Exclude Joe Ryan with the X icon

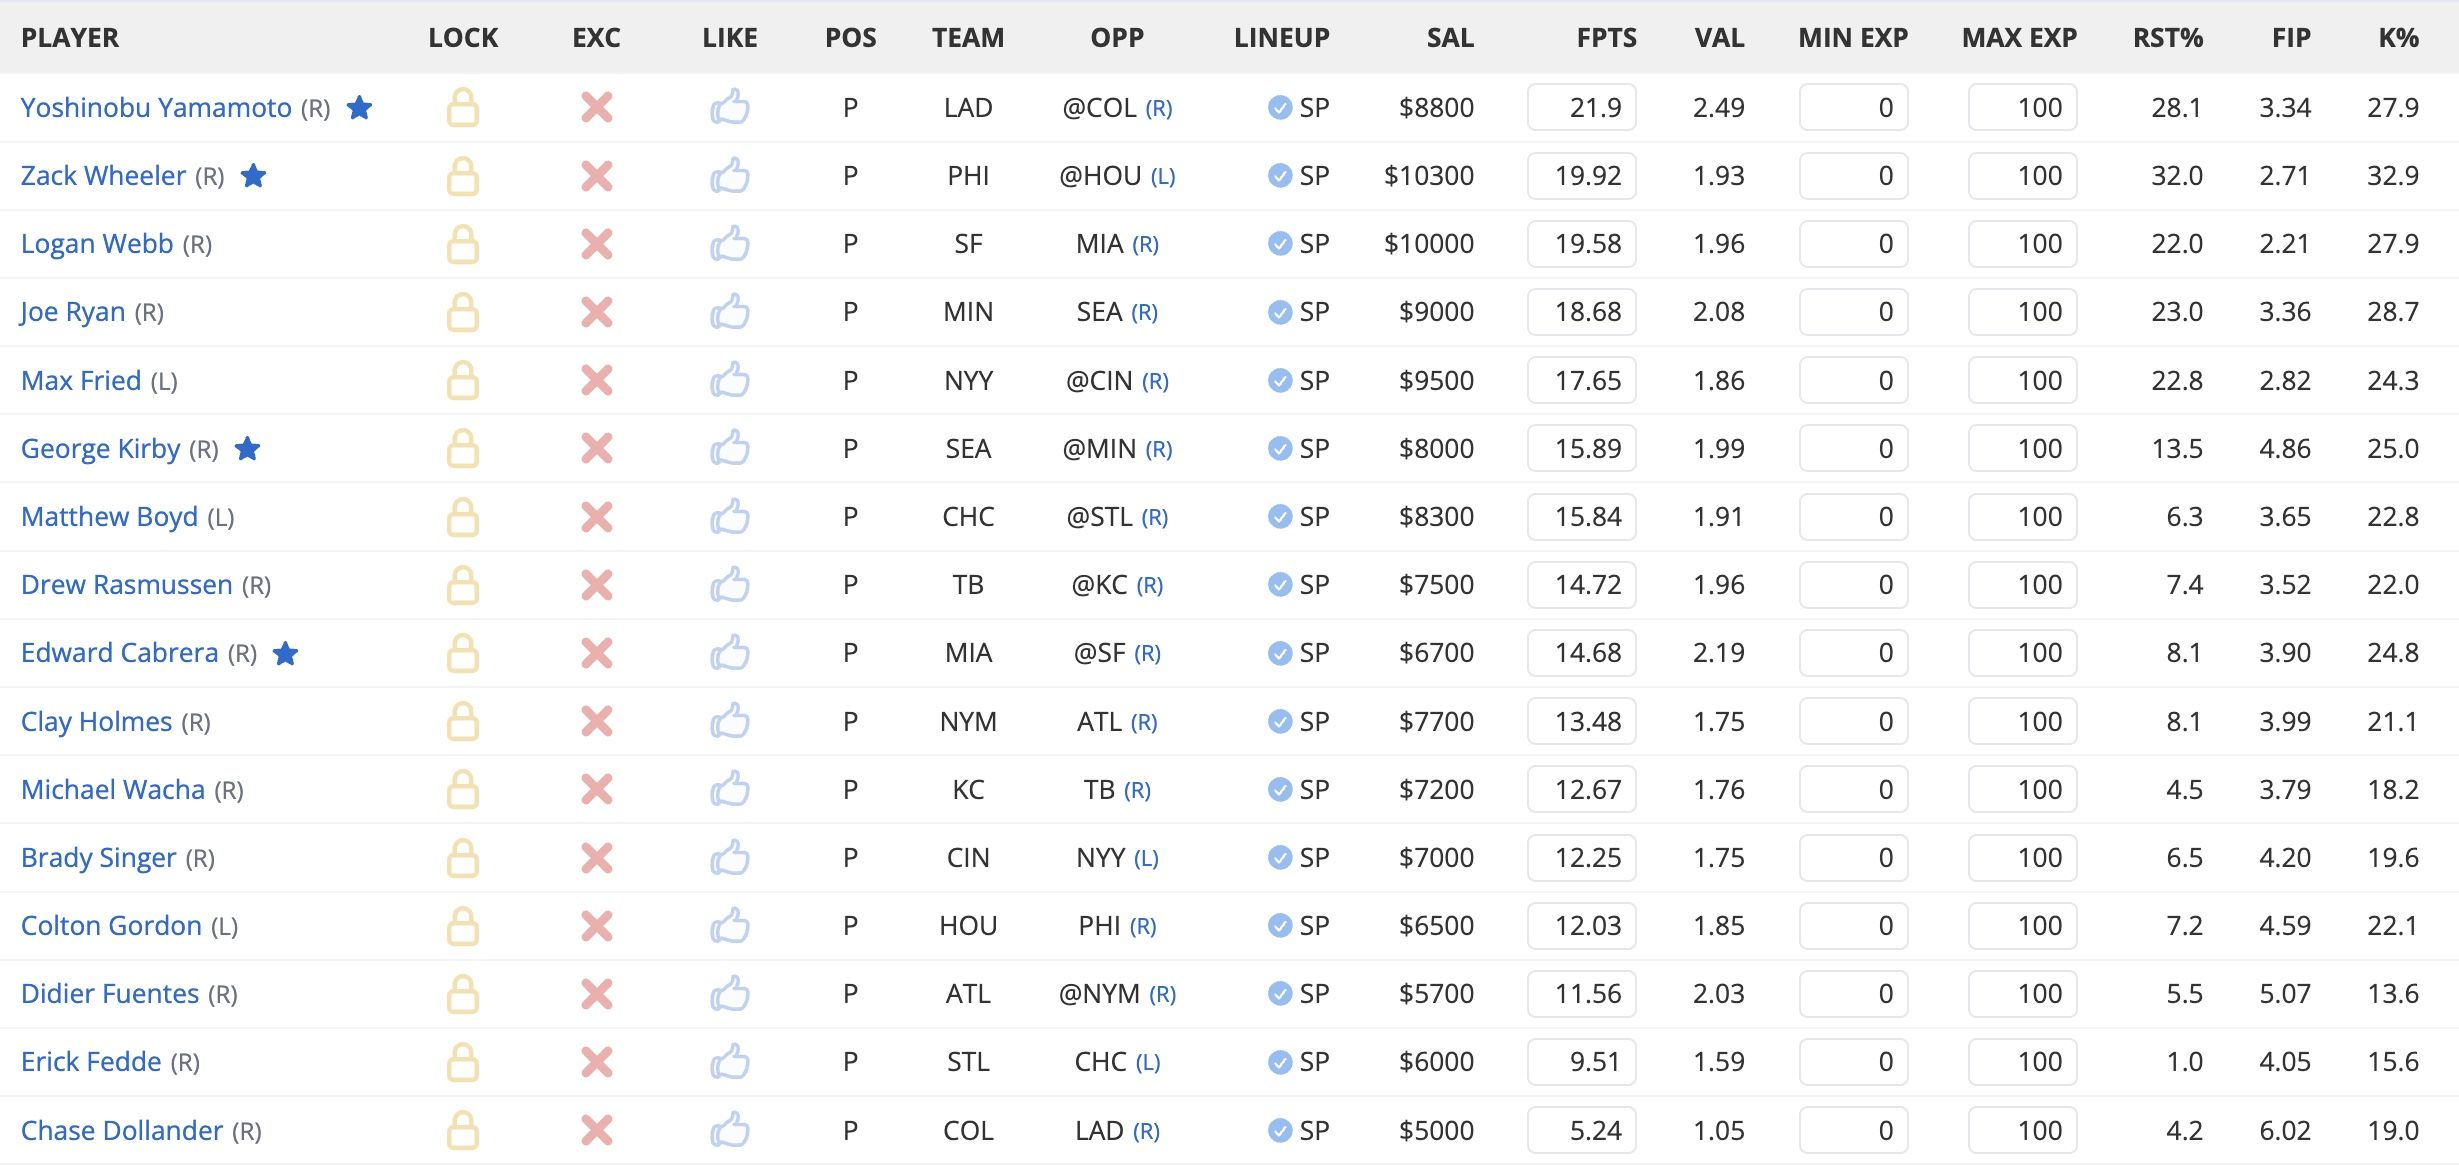[597, 312]
